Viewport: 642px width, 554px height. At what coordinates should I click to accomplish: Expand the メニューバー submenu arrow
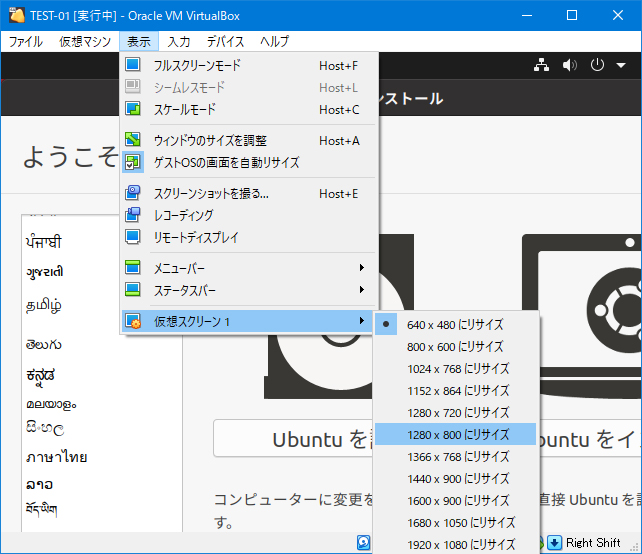click(x=362, y=267)
